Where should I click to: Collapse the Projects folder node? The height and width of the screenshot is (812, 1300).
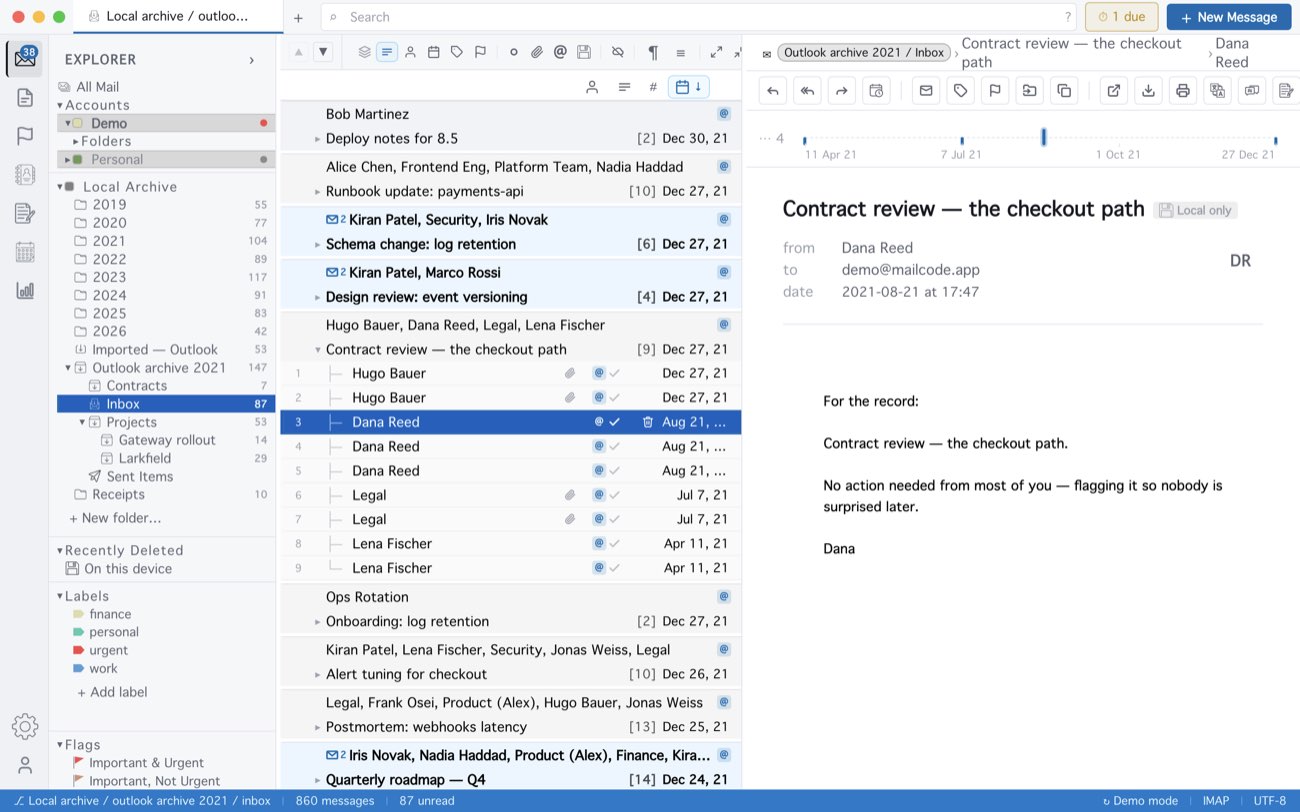click(82, 422)
